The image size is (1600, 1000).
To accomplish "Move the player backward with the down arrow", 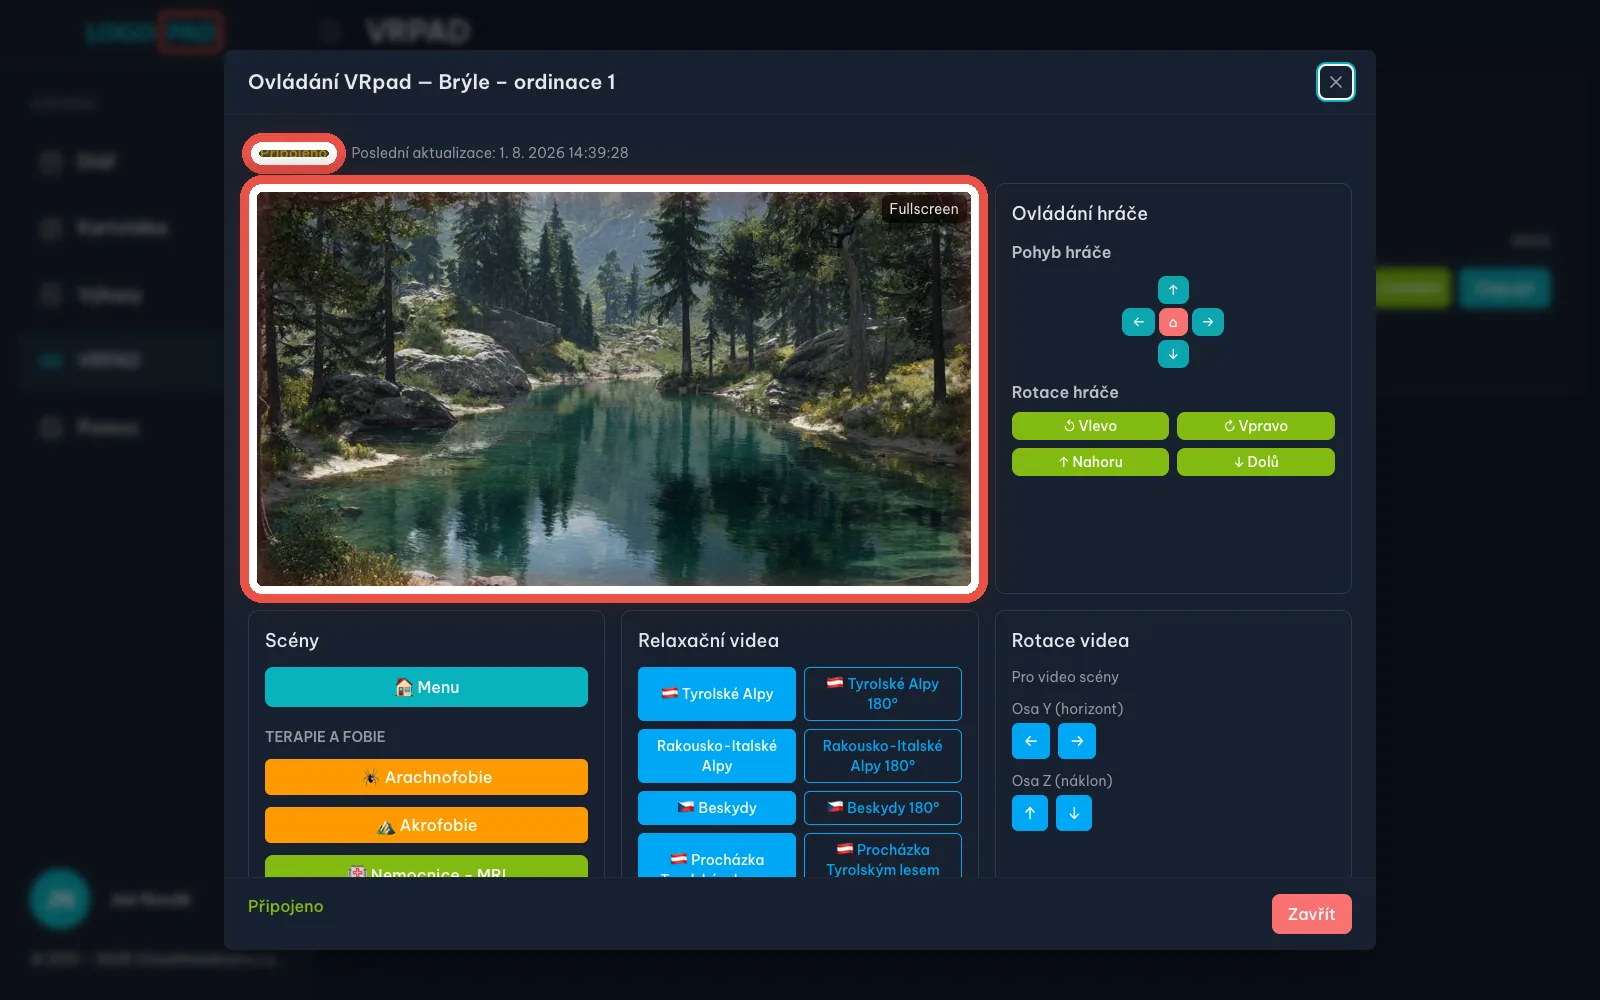I will tap(1173, 354).
